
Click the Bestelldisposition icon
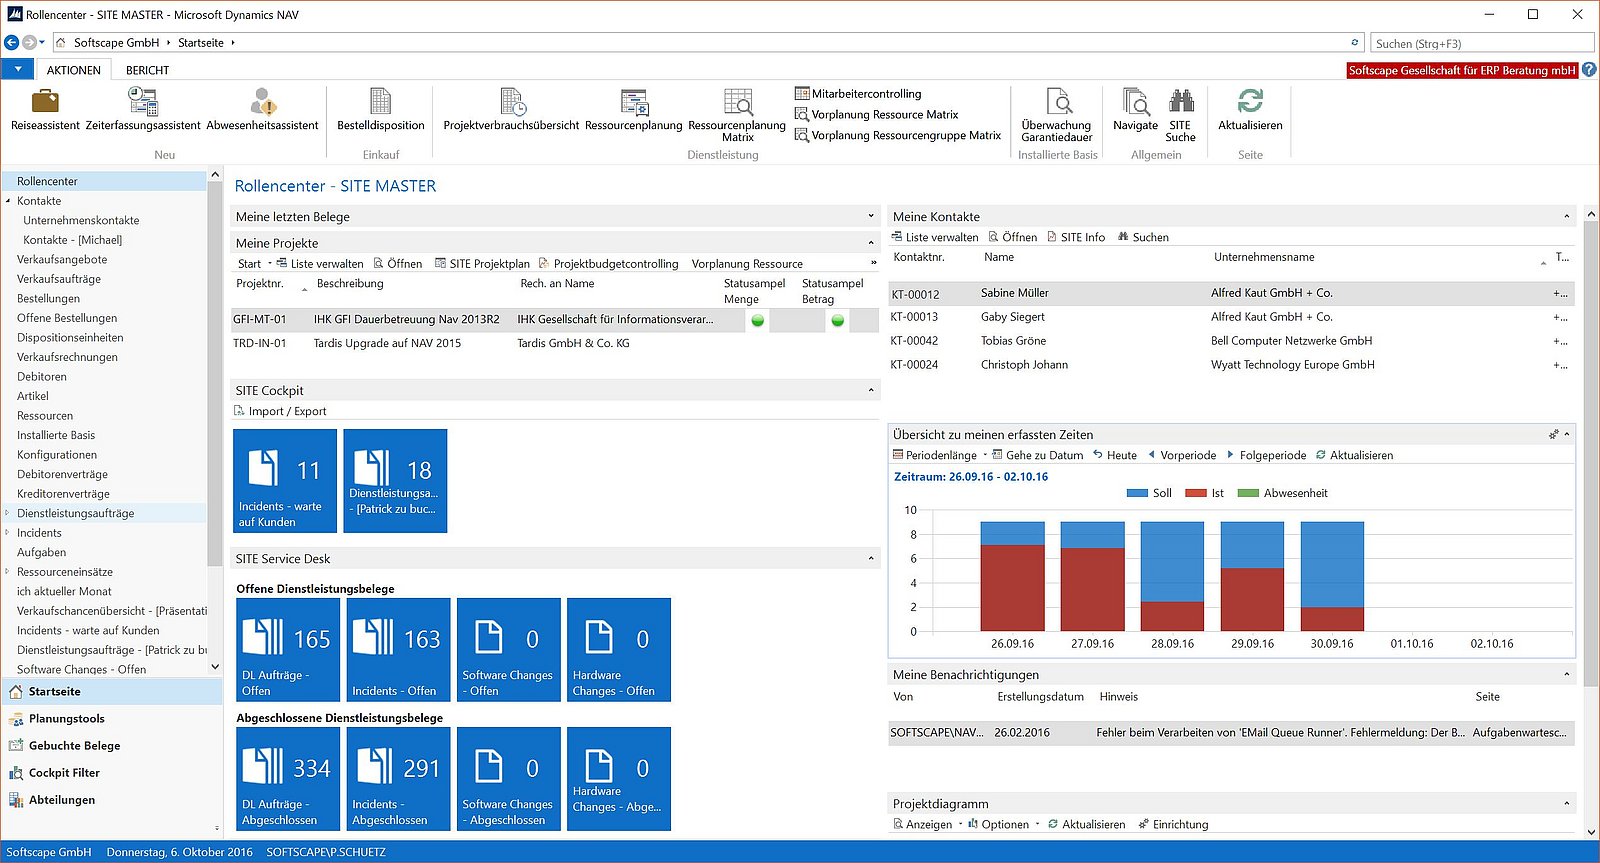pyautogui.click(x=381, y=109)
